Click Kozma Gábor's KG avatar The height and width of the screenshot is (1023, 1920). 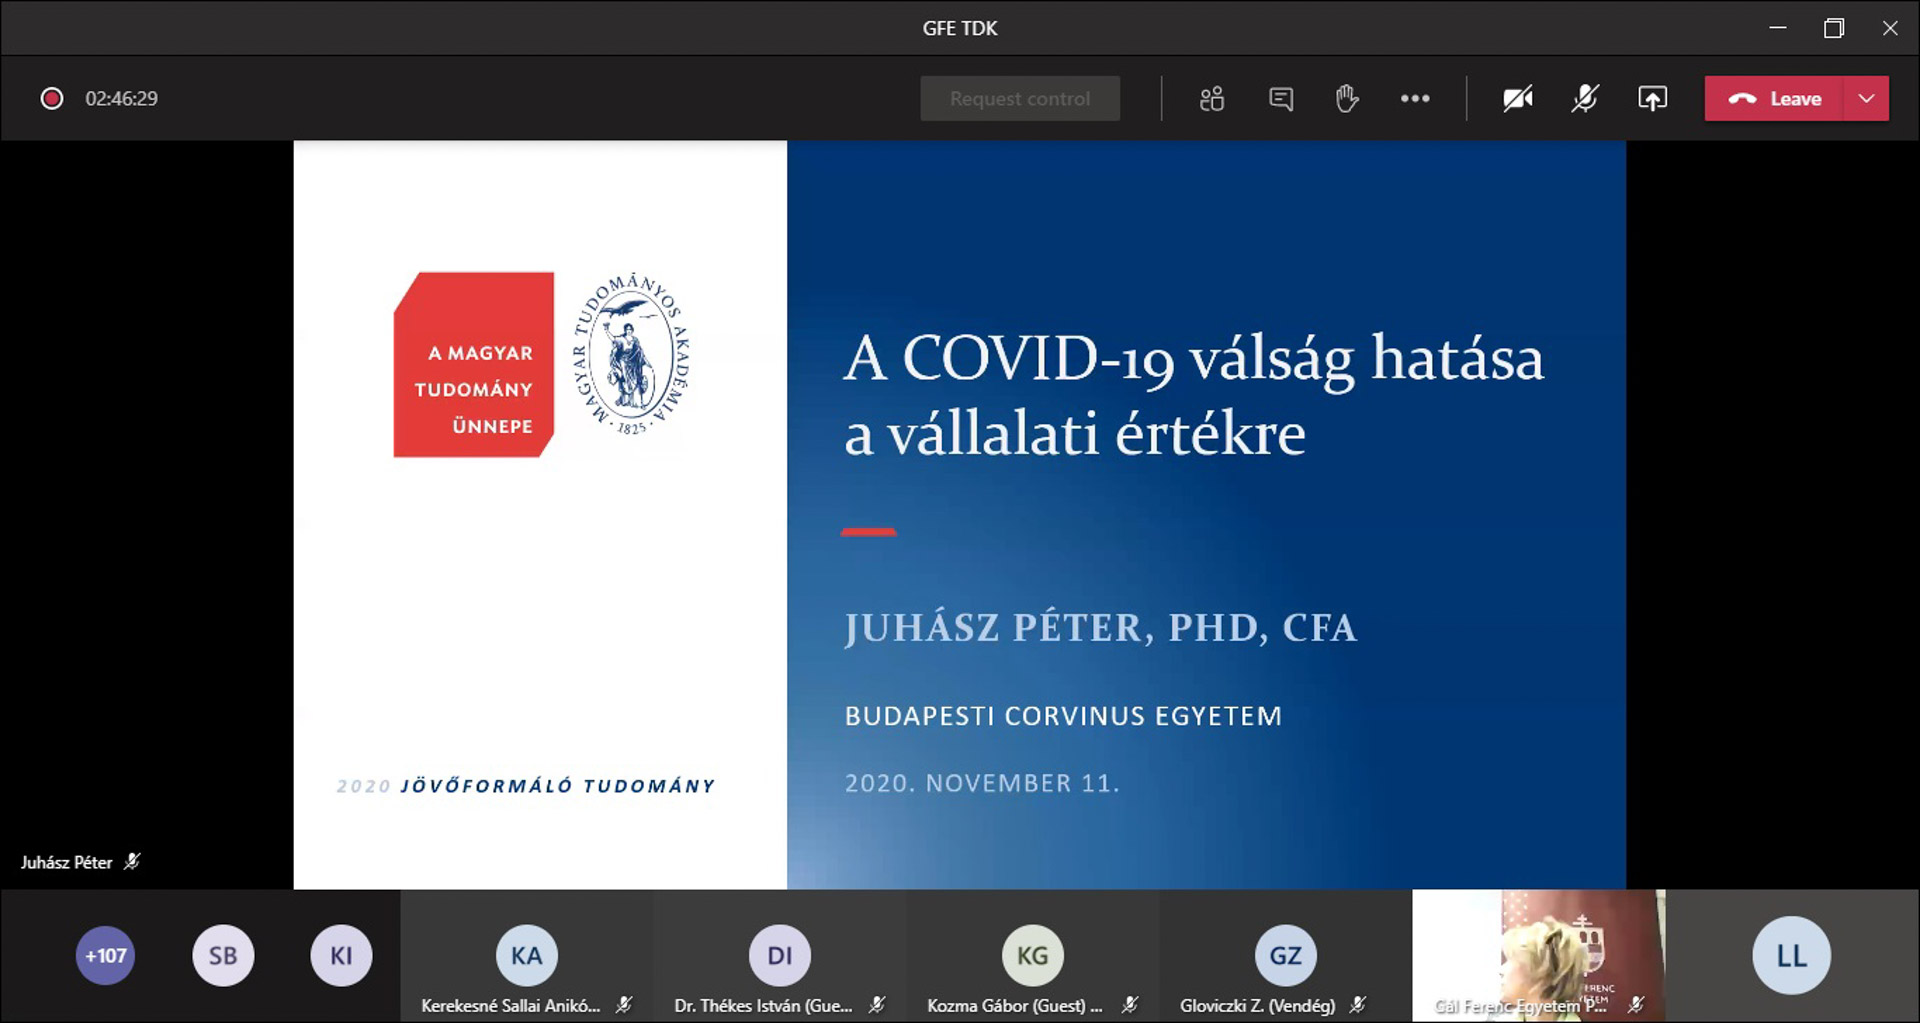pyautogui.click(x=1032, y=955)
